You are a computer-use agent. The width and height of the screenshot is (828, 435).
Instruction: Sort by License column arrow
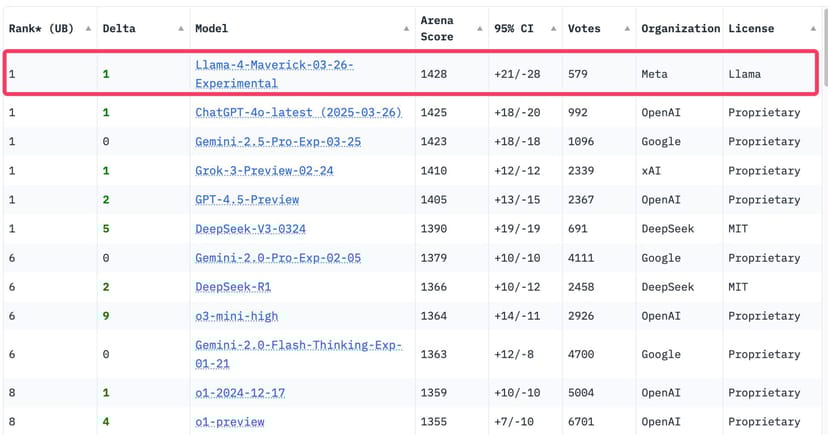813,29
